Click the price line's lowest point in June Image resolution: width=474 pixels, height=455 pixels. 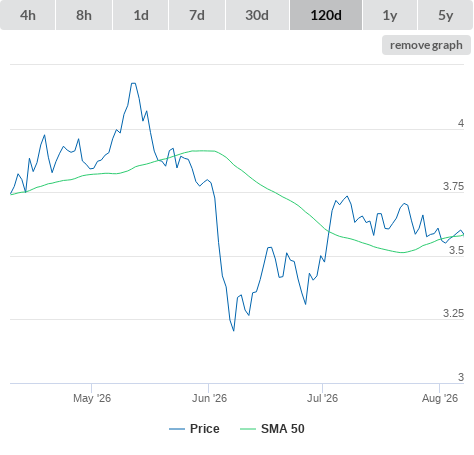click(x=233, y=330)
